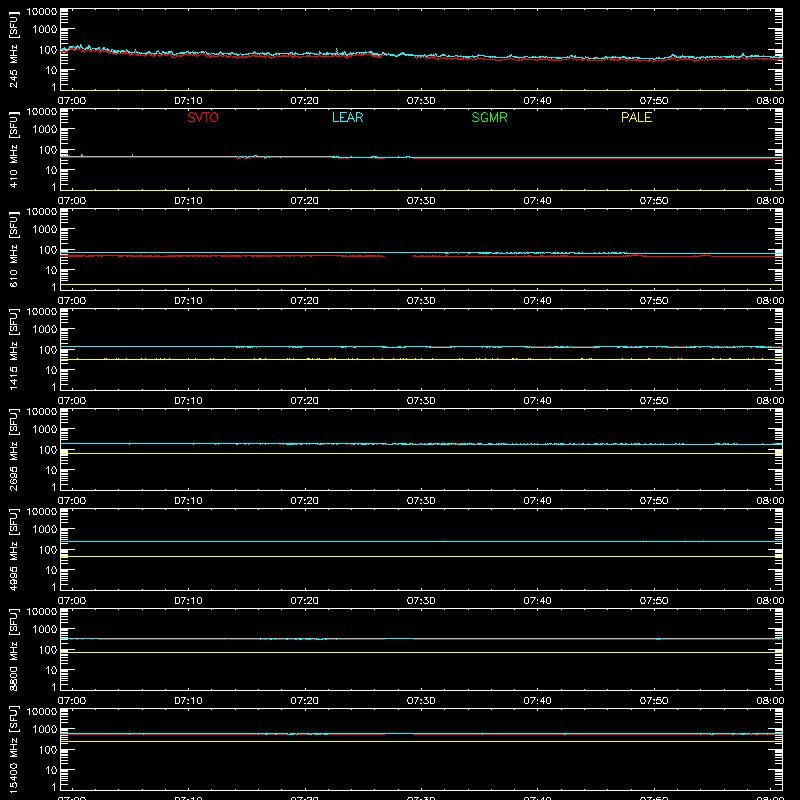Click the 100 y-tick of the 15400 MHz plot
This screenshot has height=800, width=800.
click(x=48, y=750)
